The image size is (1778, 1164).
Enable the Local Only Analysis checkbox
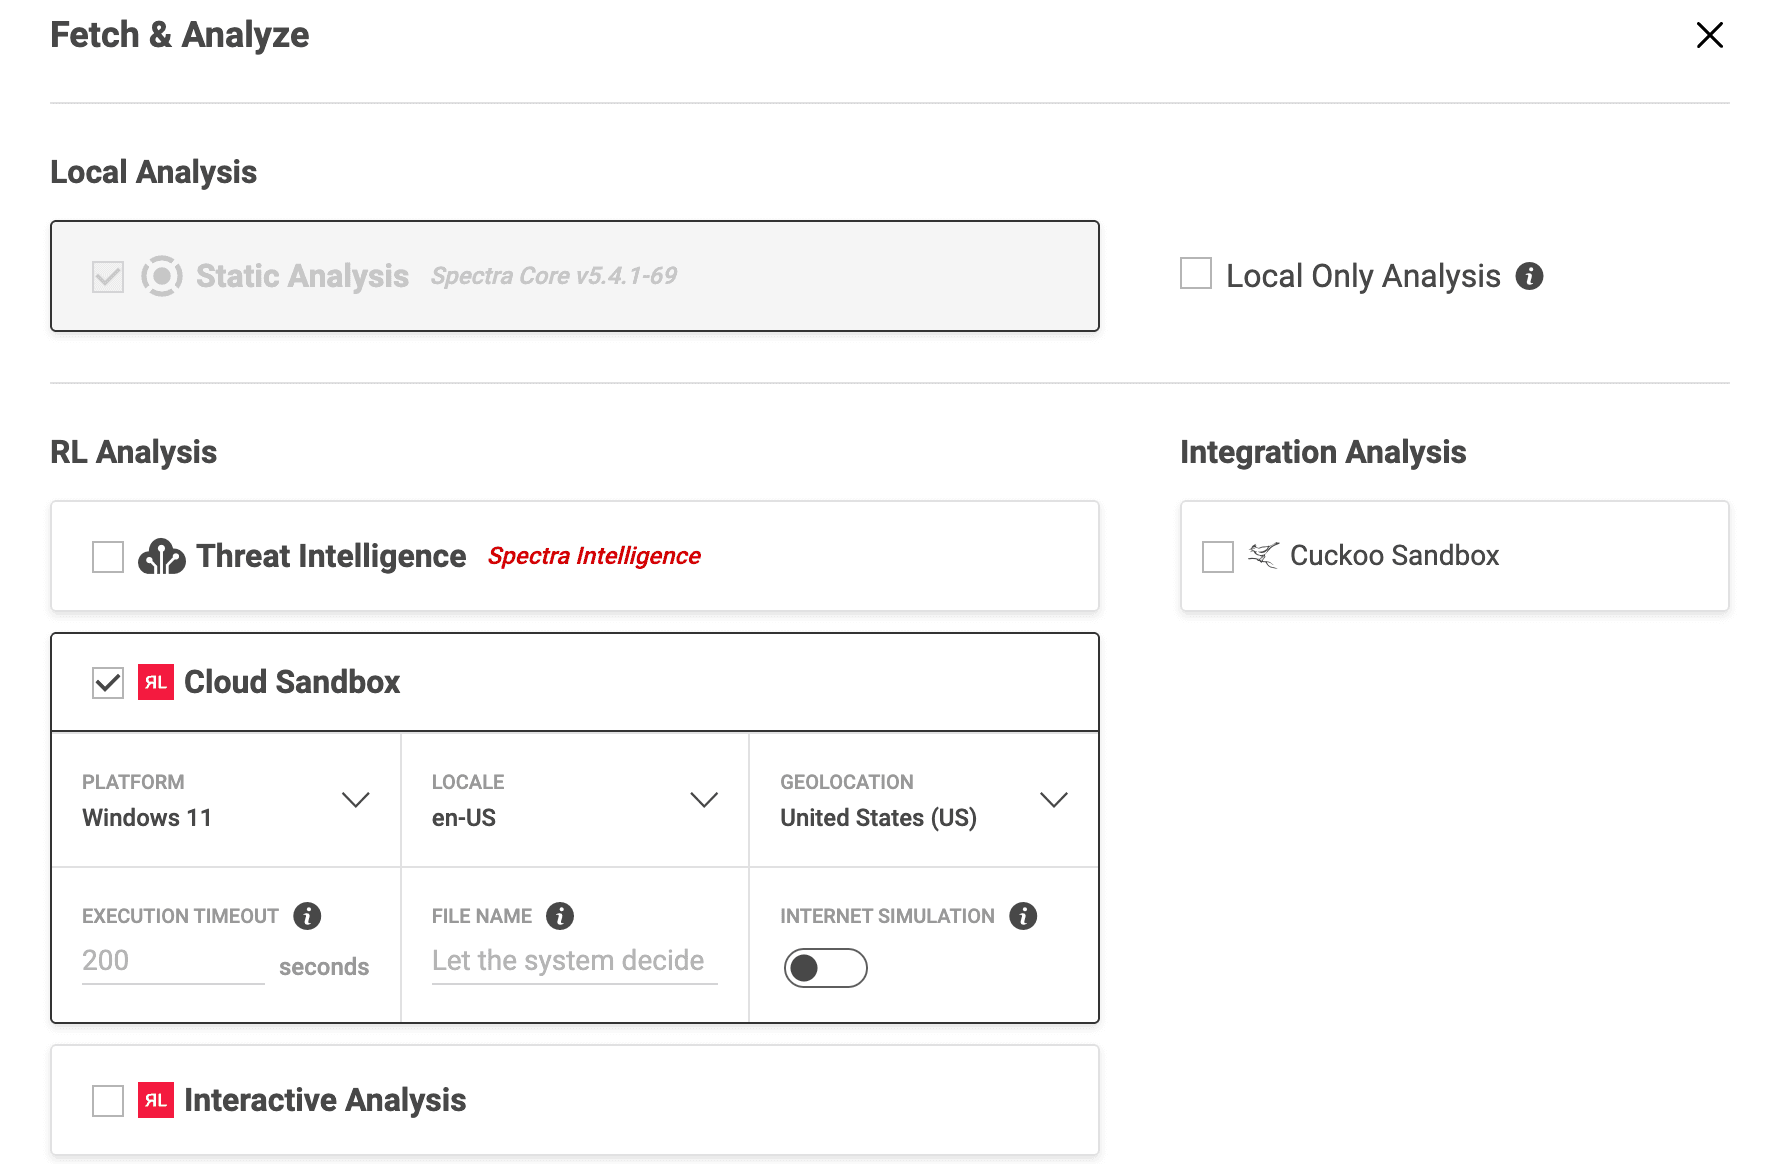pyautogui.click(x=1194, y=273)
